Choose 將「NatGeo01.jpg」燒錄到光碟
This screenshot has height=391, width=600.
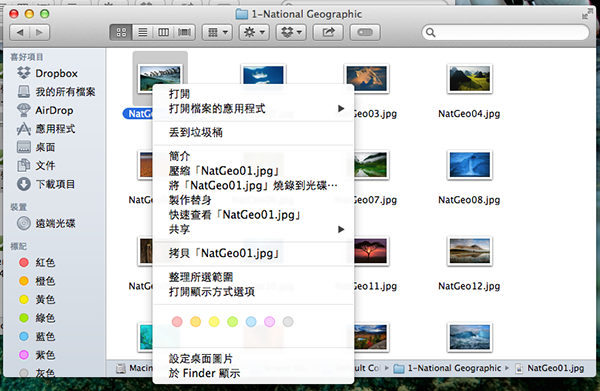253,186
